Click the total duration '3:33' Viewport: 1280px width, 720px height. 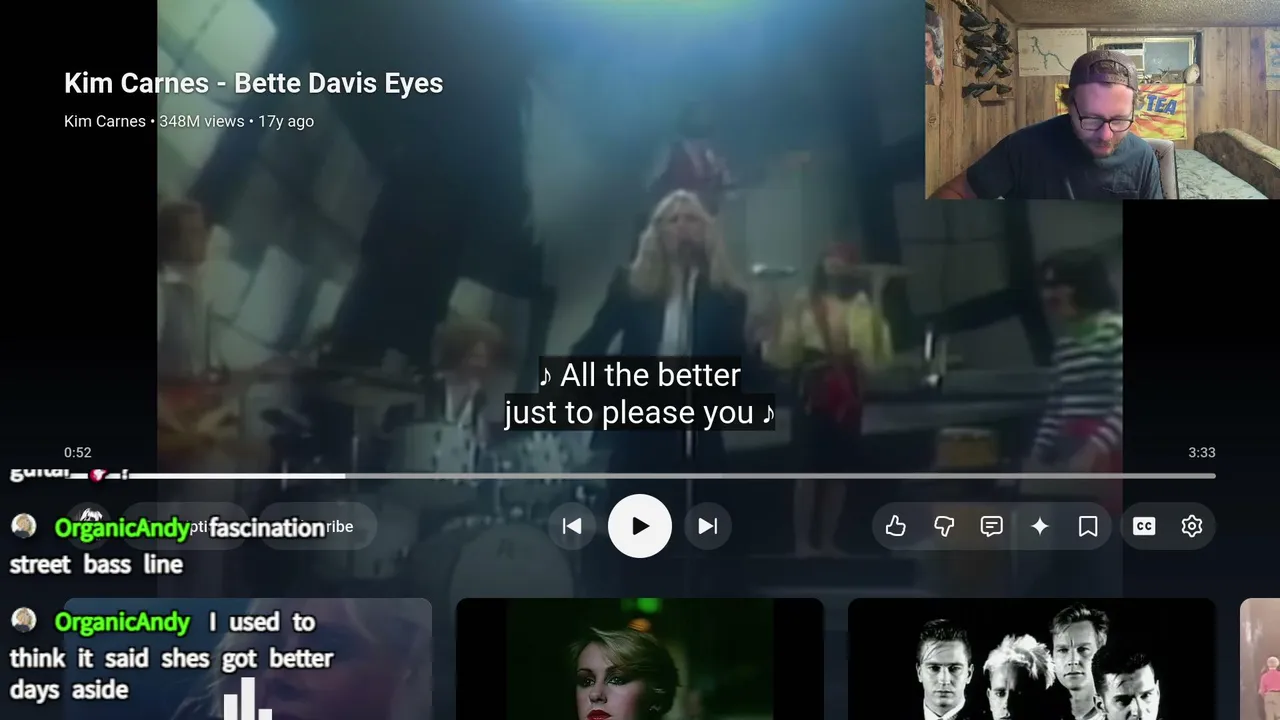1202,453
